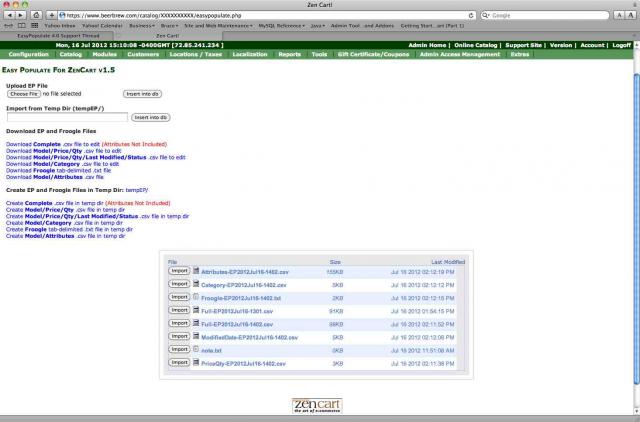Click Import button for Attributes-EP2012Jul16-1402.csv
Screen dimensions: 640x422
click(x=179, y=271)
